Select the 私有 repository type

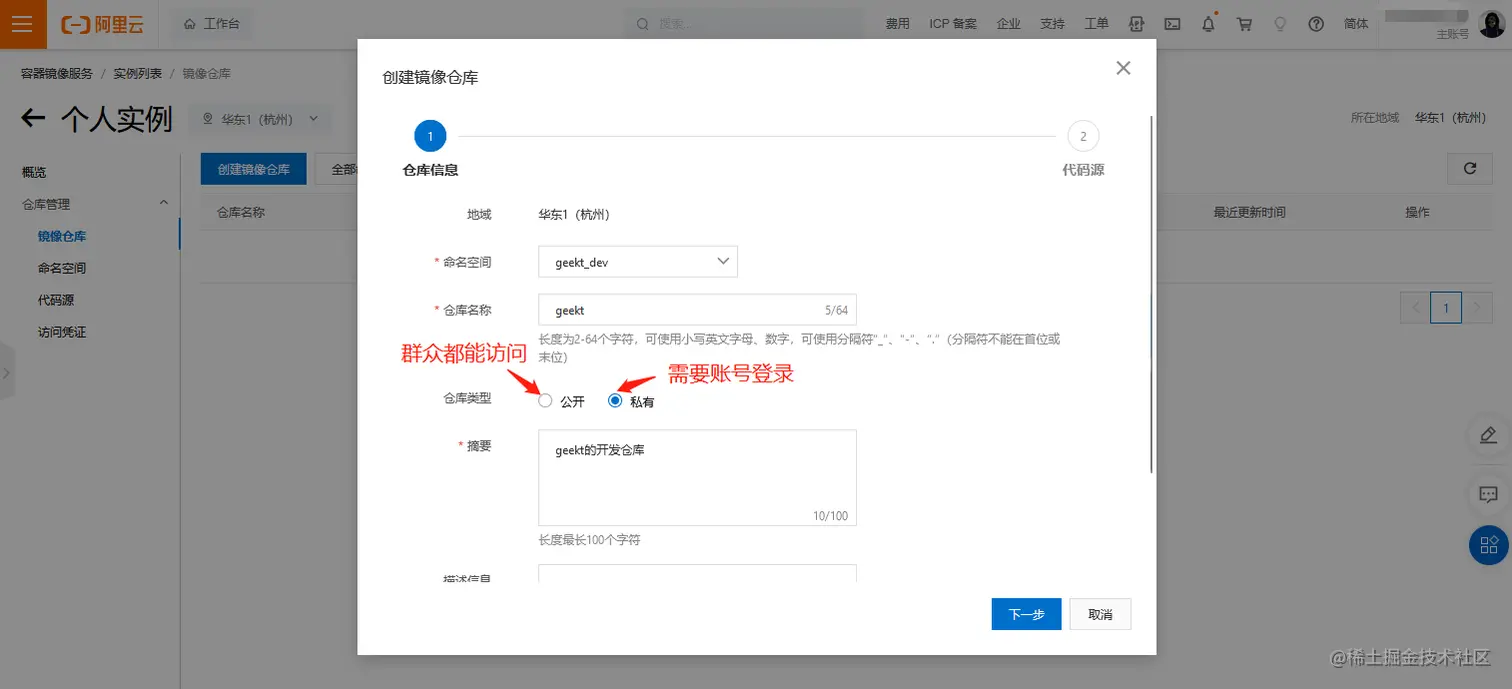click(x=615, y=401)
